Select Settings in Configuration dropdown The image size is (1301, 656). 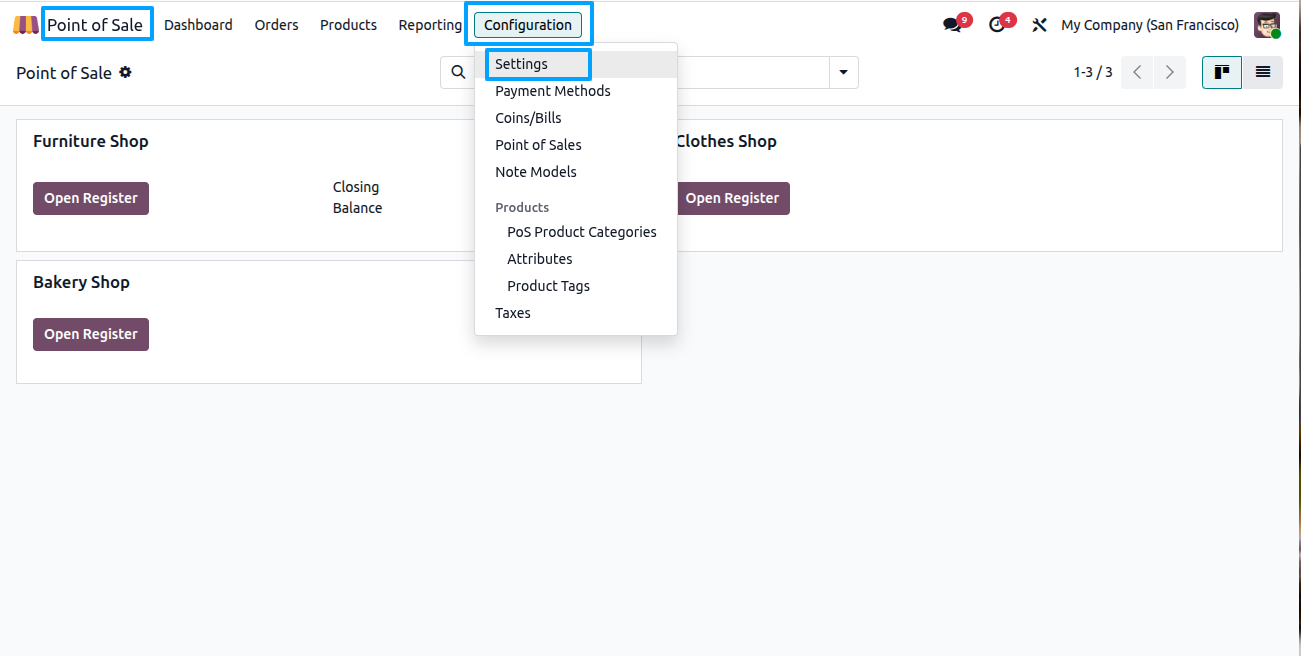click(x=576, y=64)
